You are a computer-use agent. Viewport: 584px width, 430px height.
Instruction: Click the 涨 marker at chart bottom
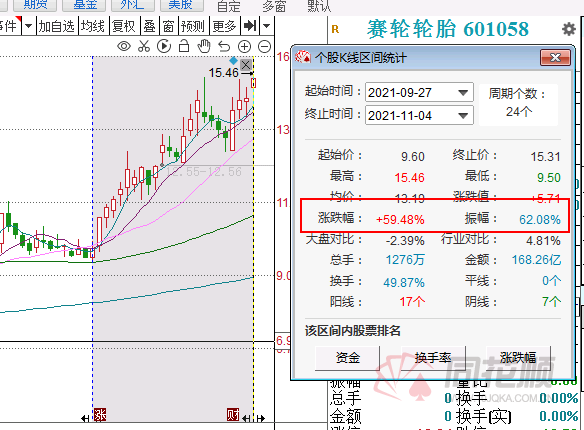(x=100, y=415)
